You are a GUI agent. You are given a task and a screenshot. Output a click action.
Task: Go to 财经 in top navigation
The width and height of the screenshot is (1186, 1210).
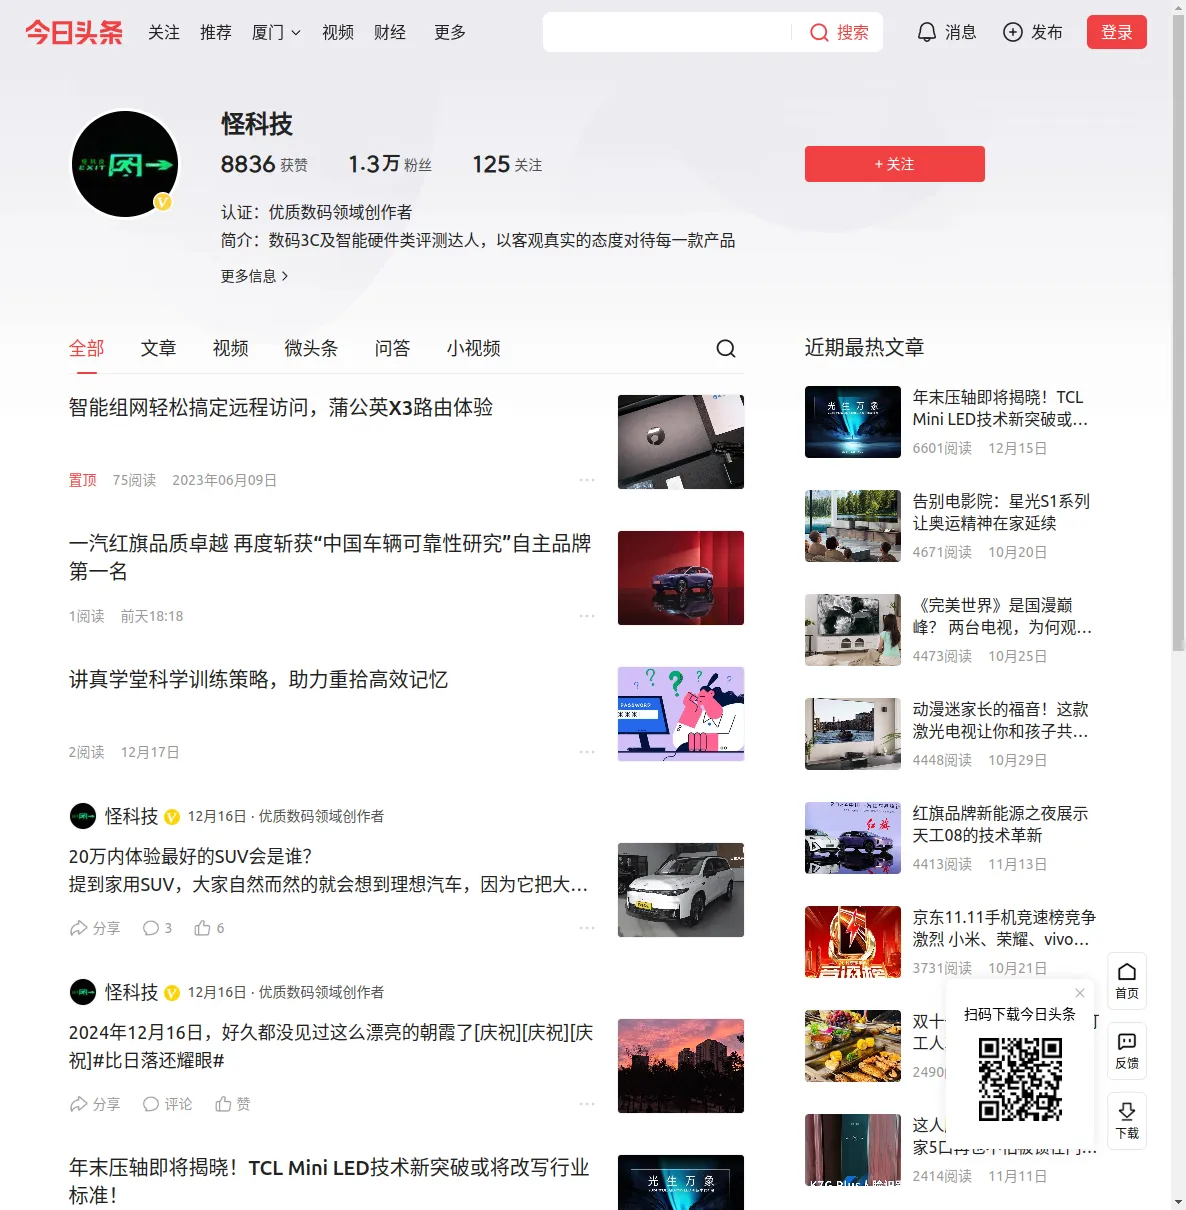tap(390, 32)
